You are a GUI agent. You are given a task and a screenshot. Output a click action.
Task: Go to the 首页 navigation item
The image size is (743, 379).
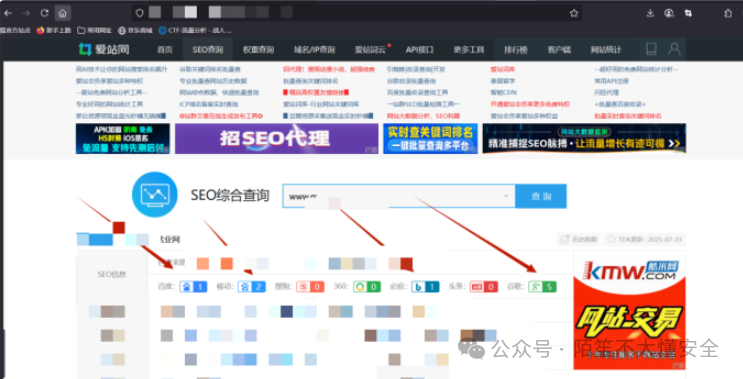(x=165, y=50)
